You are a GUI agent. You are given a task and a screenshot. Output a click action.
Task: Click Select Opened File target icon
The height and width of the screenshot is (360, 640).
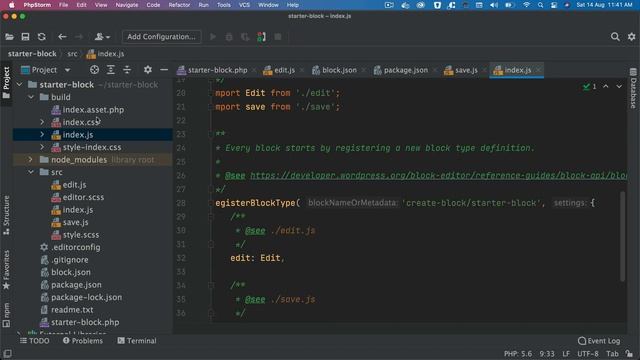click(x=94, y=70)
